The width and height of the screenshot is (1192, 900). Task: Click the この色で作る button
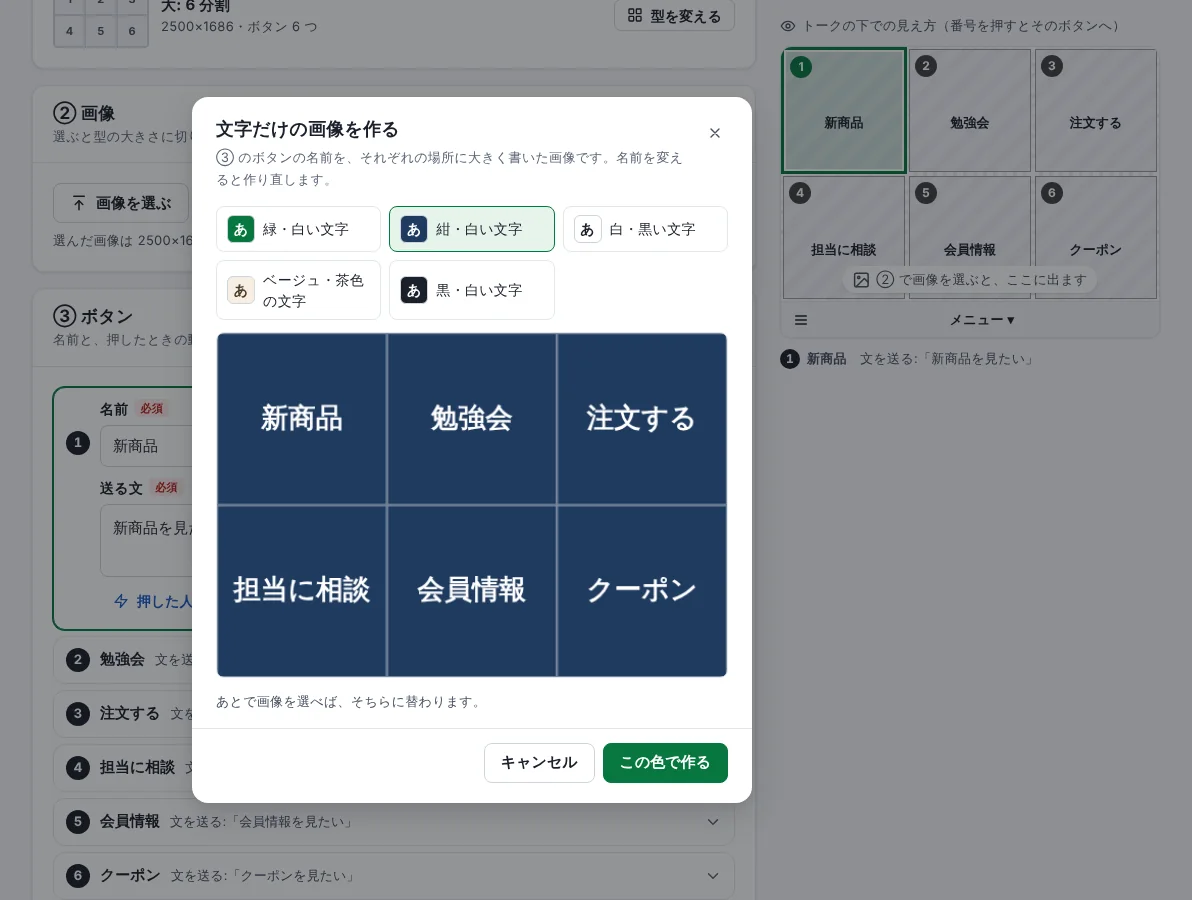pyautogui.click(x=665, y=762)
